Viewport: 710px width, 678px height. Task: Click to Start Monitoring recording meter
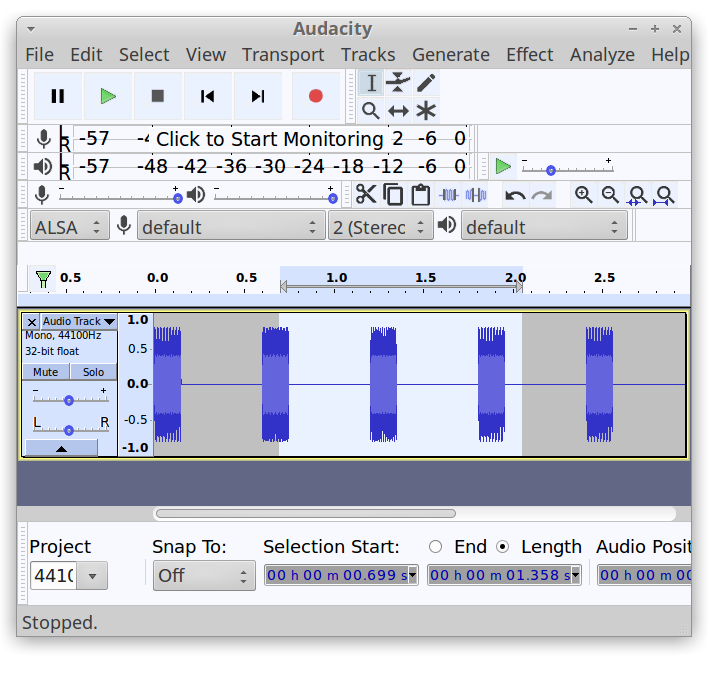click(272, 139)
